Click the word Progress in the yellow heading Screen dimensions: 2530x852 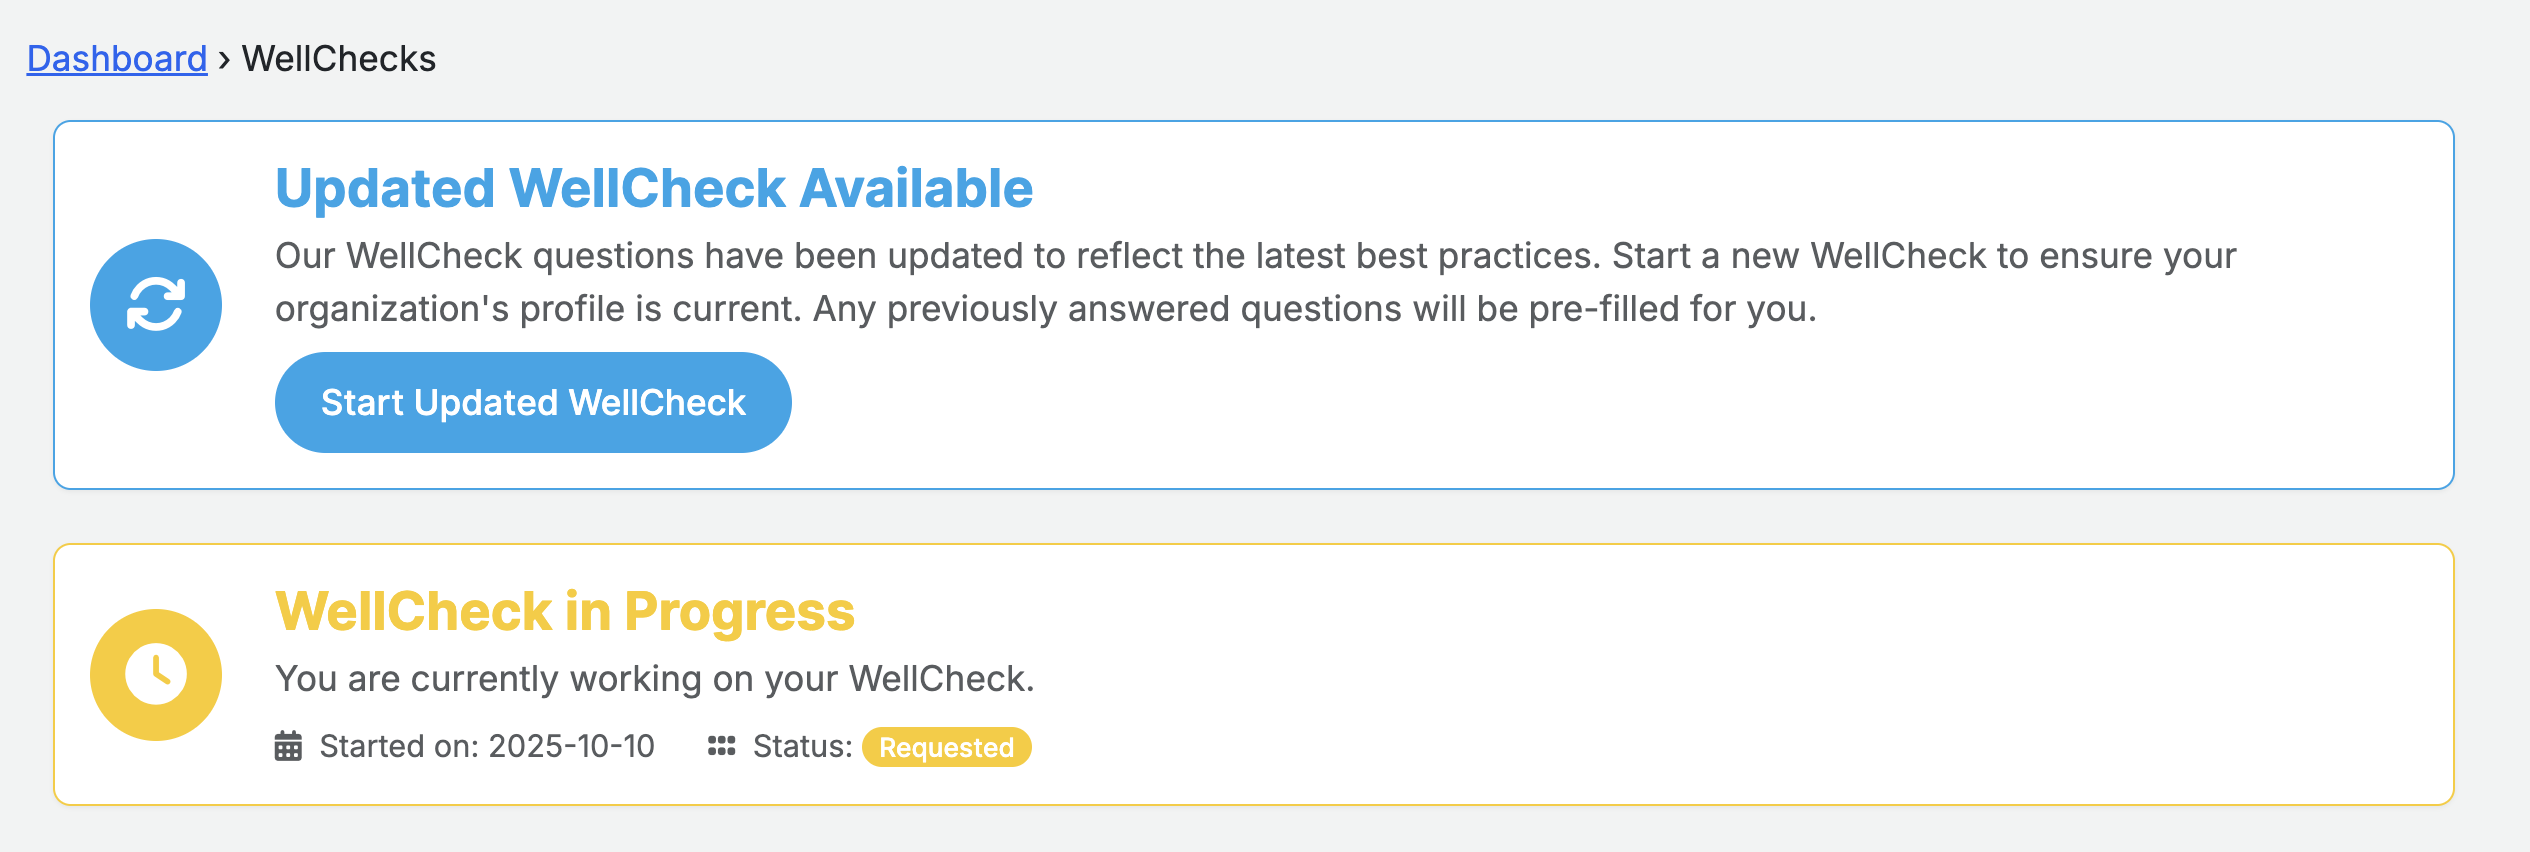coord(740,611)
